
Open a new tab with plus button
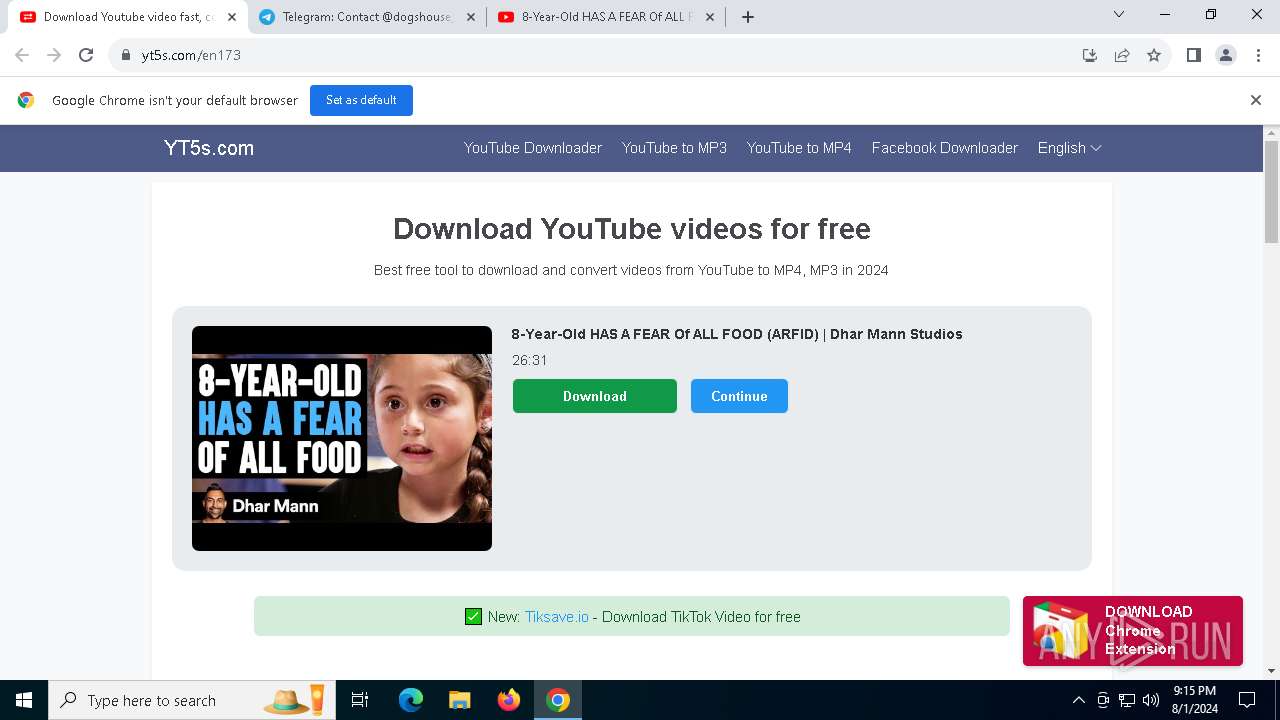tap(747, 16)
